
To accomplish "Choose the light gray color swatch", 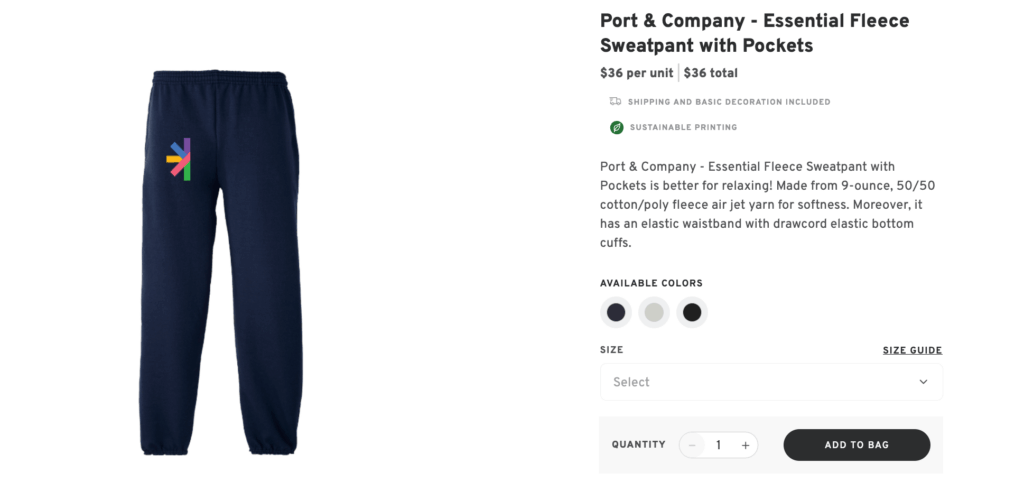I will click(654, 313).
